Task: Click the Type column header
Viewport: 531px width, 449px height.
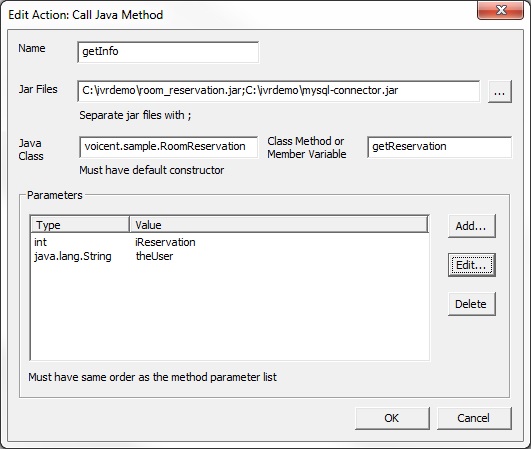Action: pyautogui.click(x=80, y=225)
